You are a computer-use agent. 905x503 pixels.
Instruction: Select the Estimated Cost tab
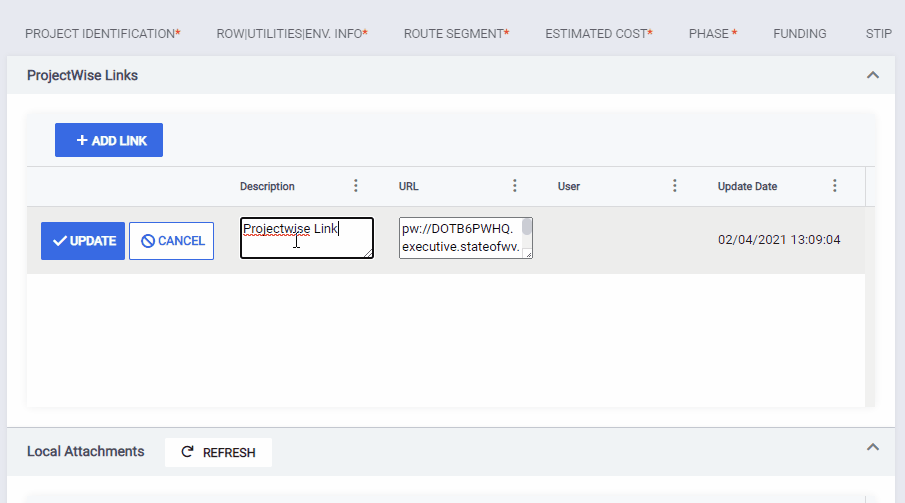pyautogui.click(x=599, y=33)
